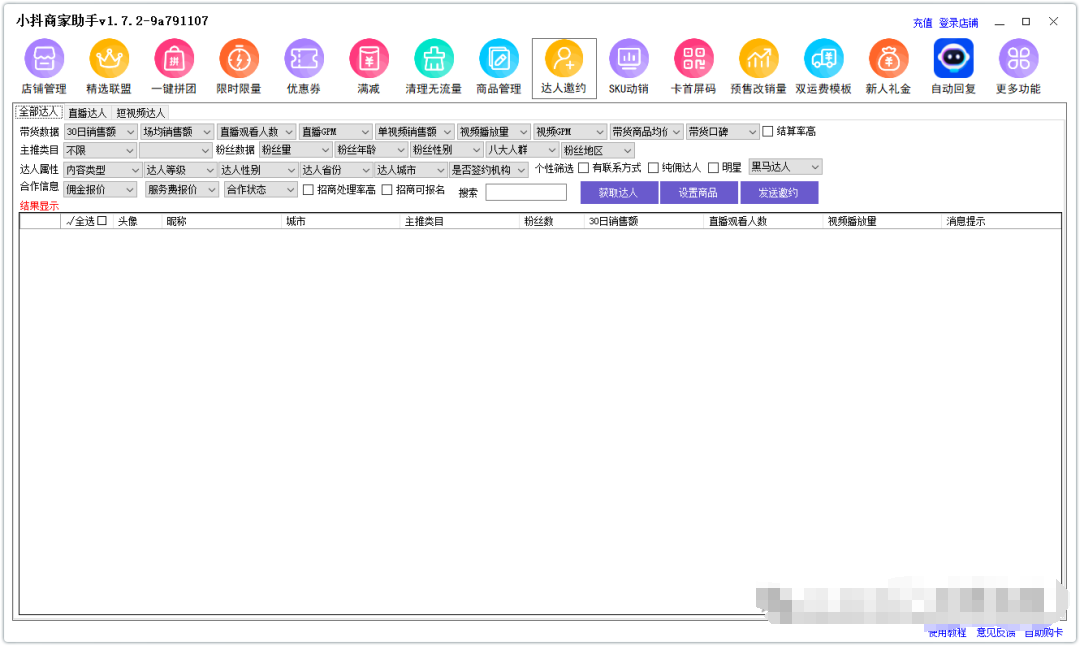Open the 佣金报价 dropdown
1080x646 pixels.
101,189
